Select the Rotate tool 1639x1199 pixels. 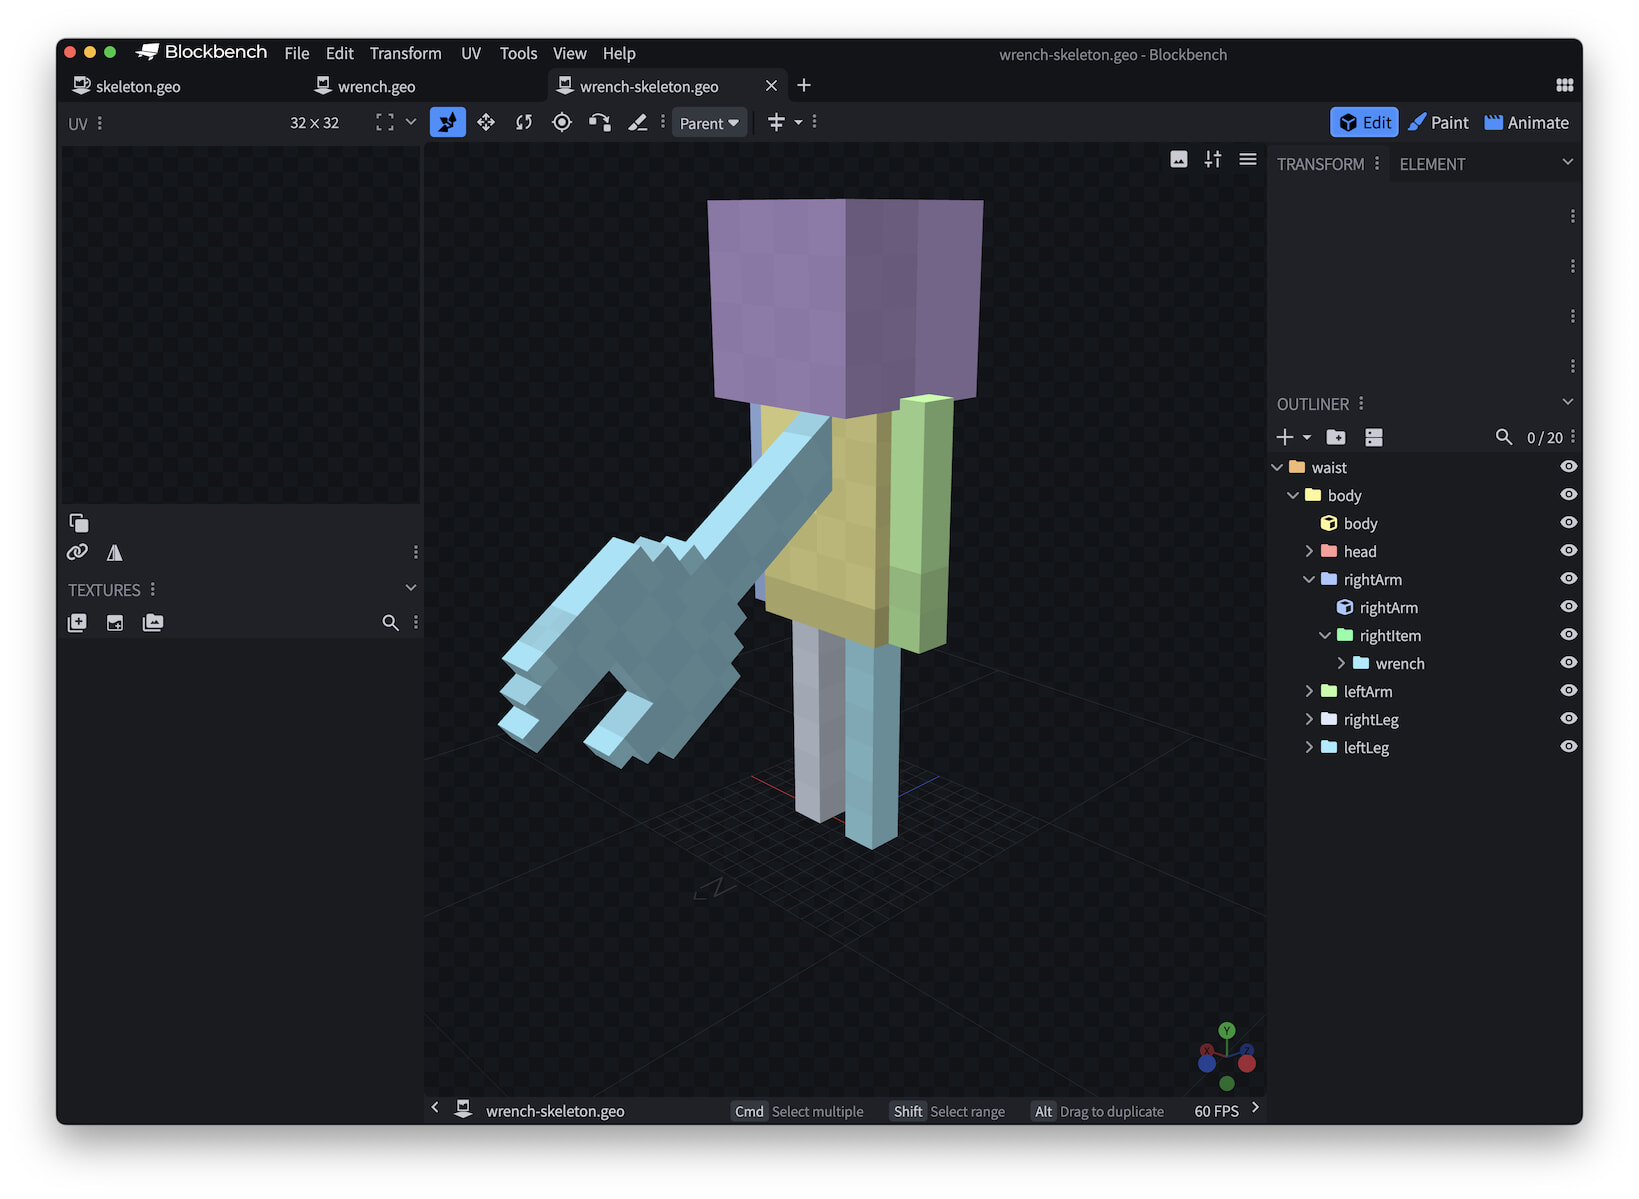coord(524,122)
